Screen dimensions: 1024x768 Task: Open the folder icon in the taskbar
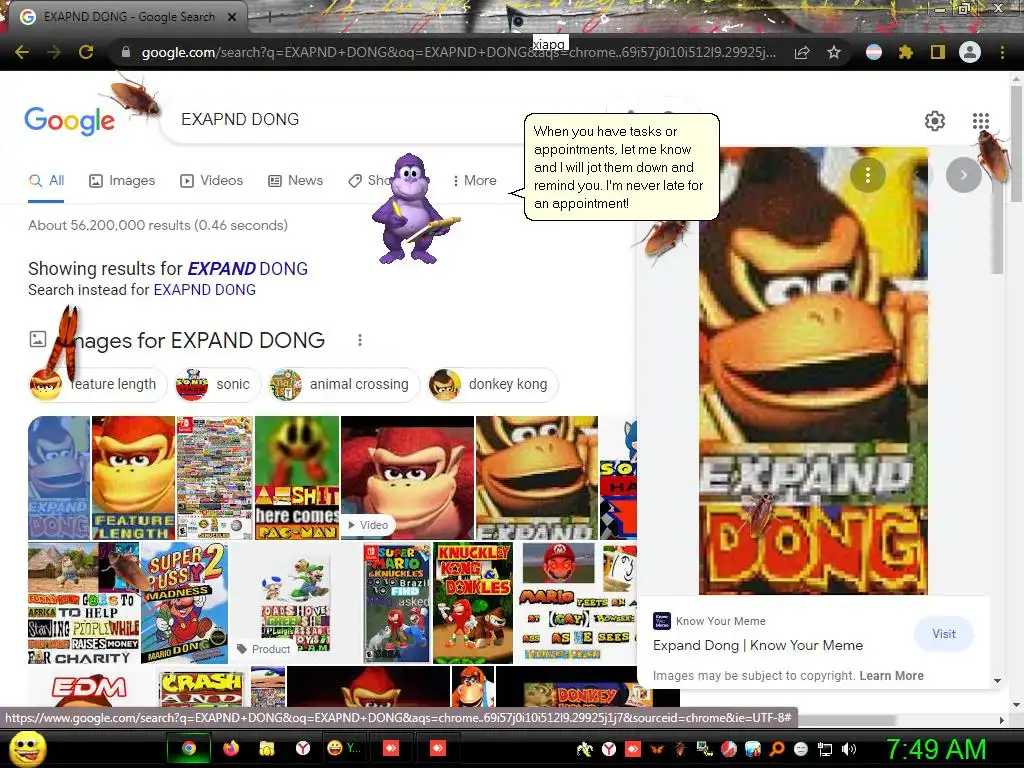(266, 748)
